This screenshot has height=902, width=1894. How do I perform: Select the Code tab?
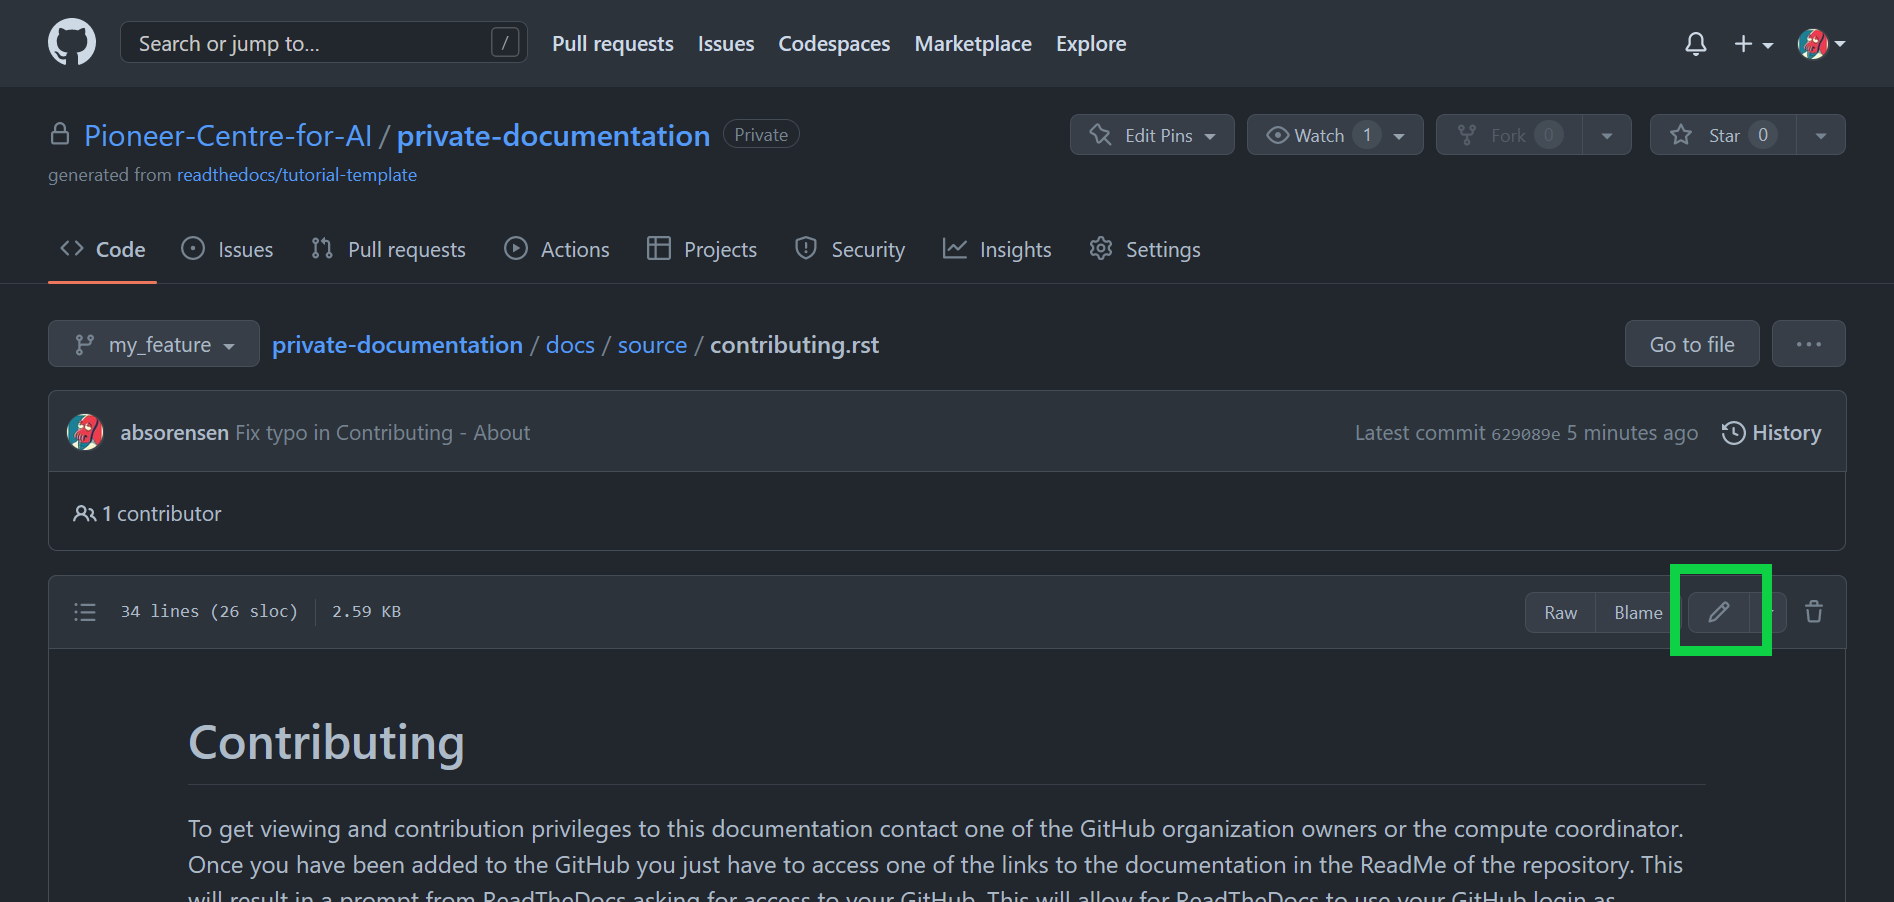tap(103, 249)
